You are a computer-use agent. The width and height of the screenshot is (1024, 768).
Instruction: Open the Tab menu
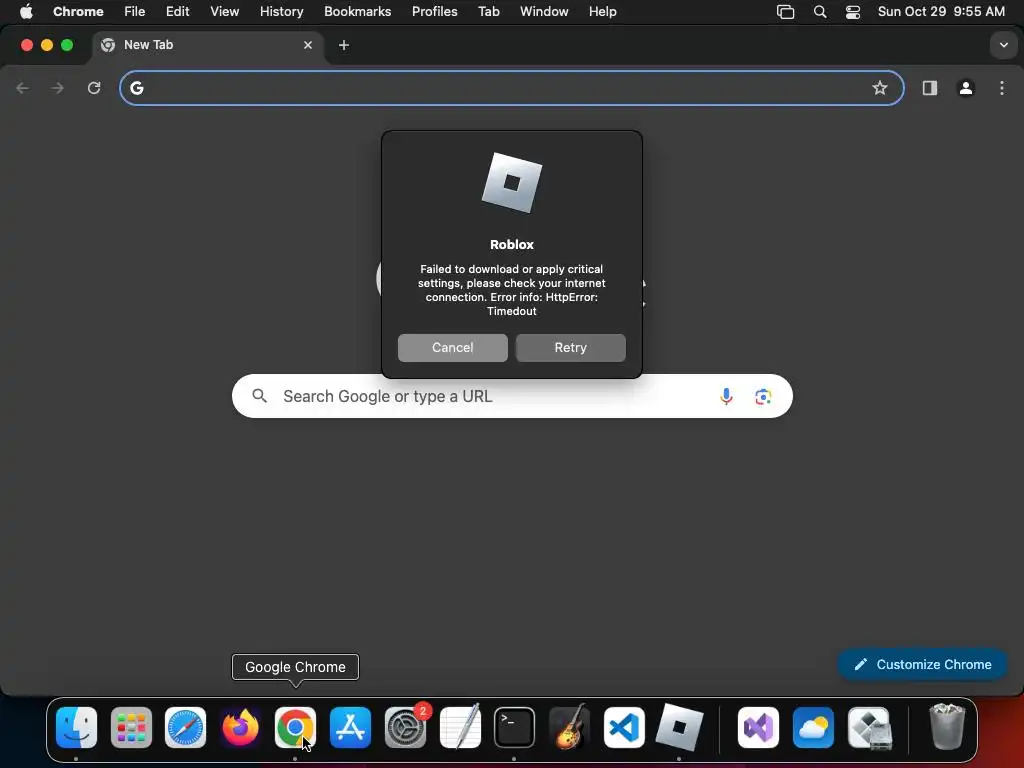coord(488,12)
